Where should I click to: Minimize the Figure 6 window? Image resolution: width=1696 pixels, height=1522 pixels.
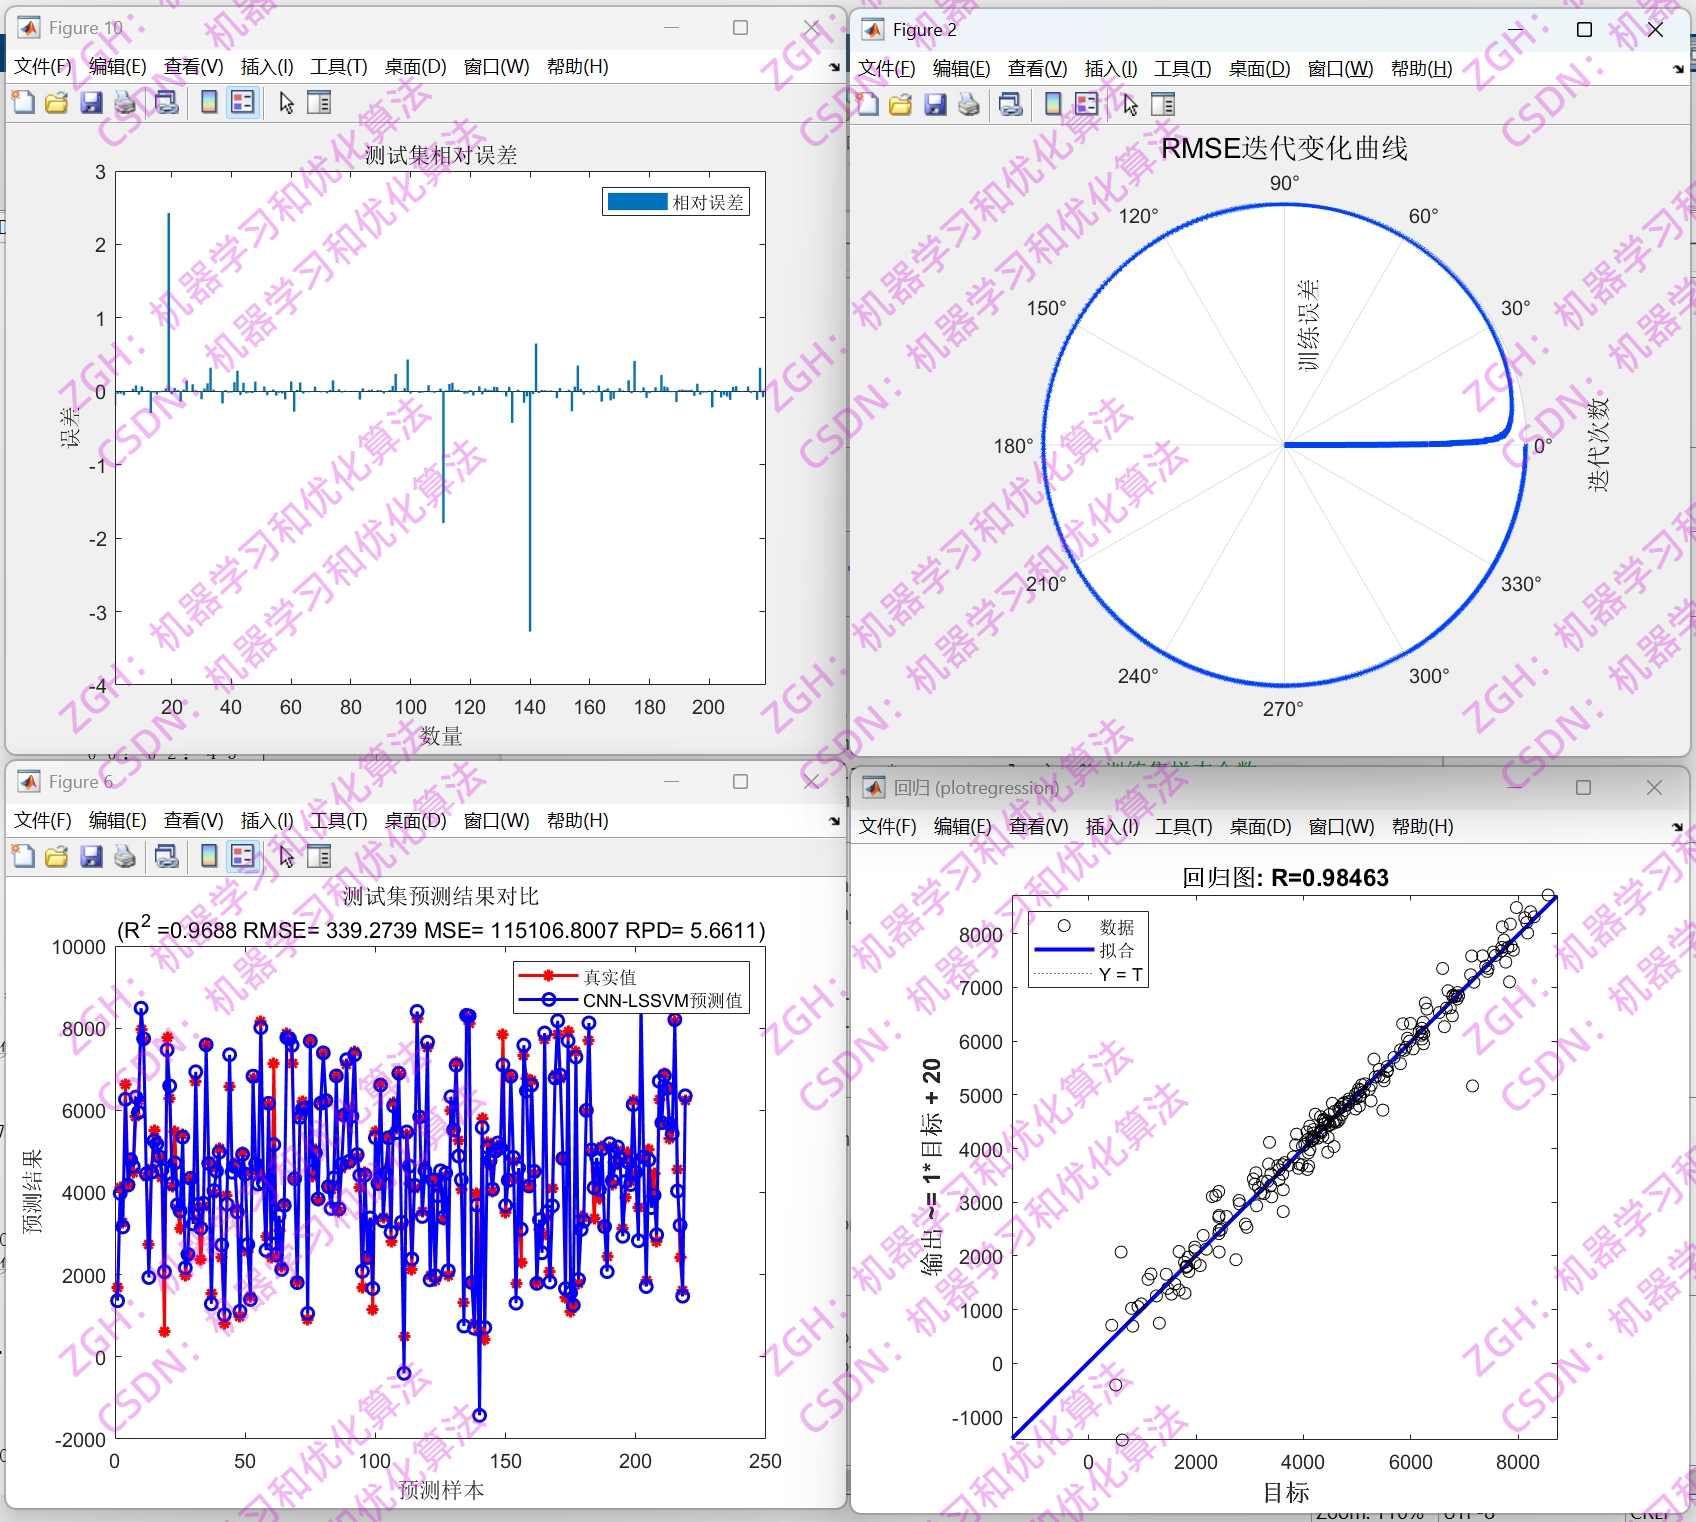coord(671,782)
